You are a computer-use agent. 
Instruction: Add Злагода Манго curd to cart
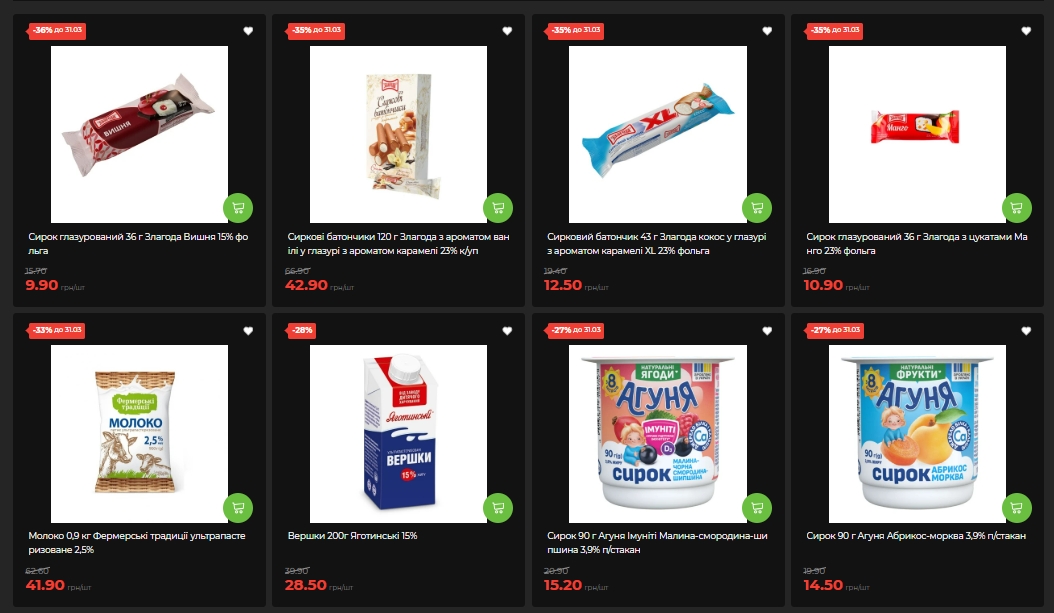point(1016,208)
